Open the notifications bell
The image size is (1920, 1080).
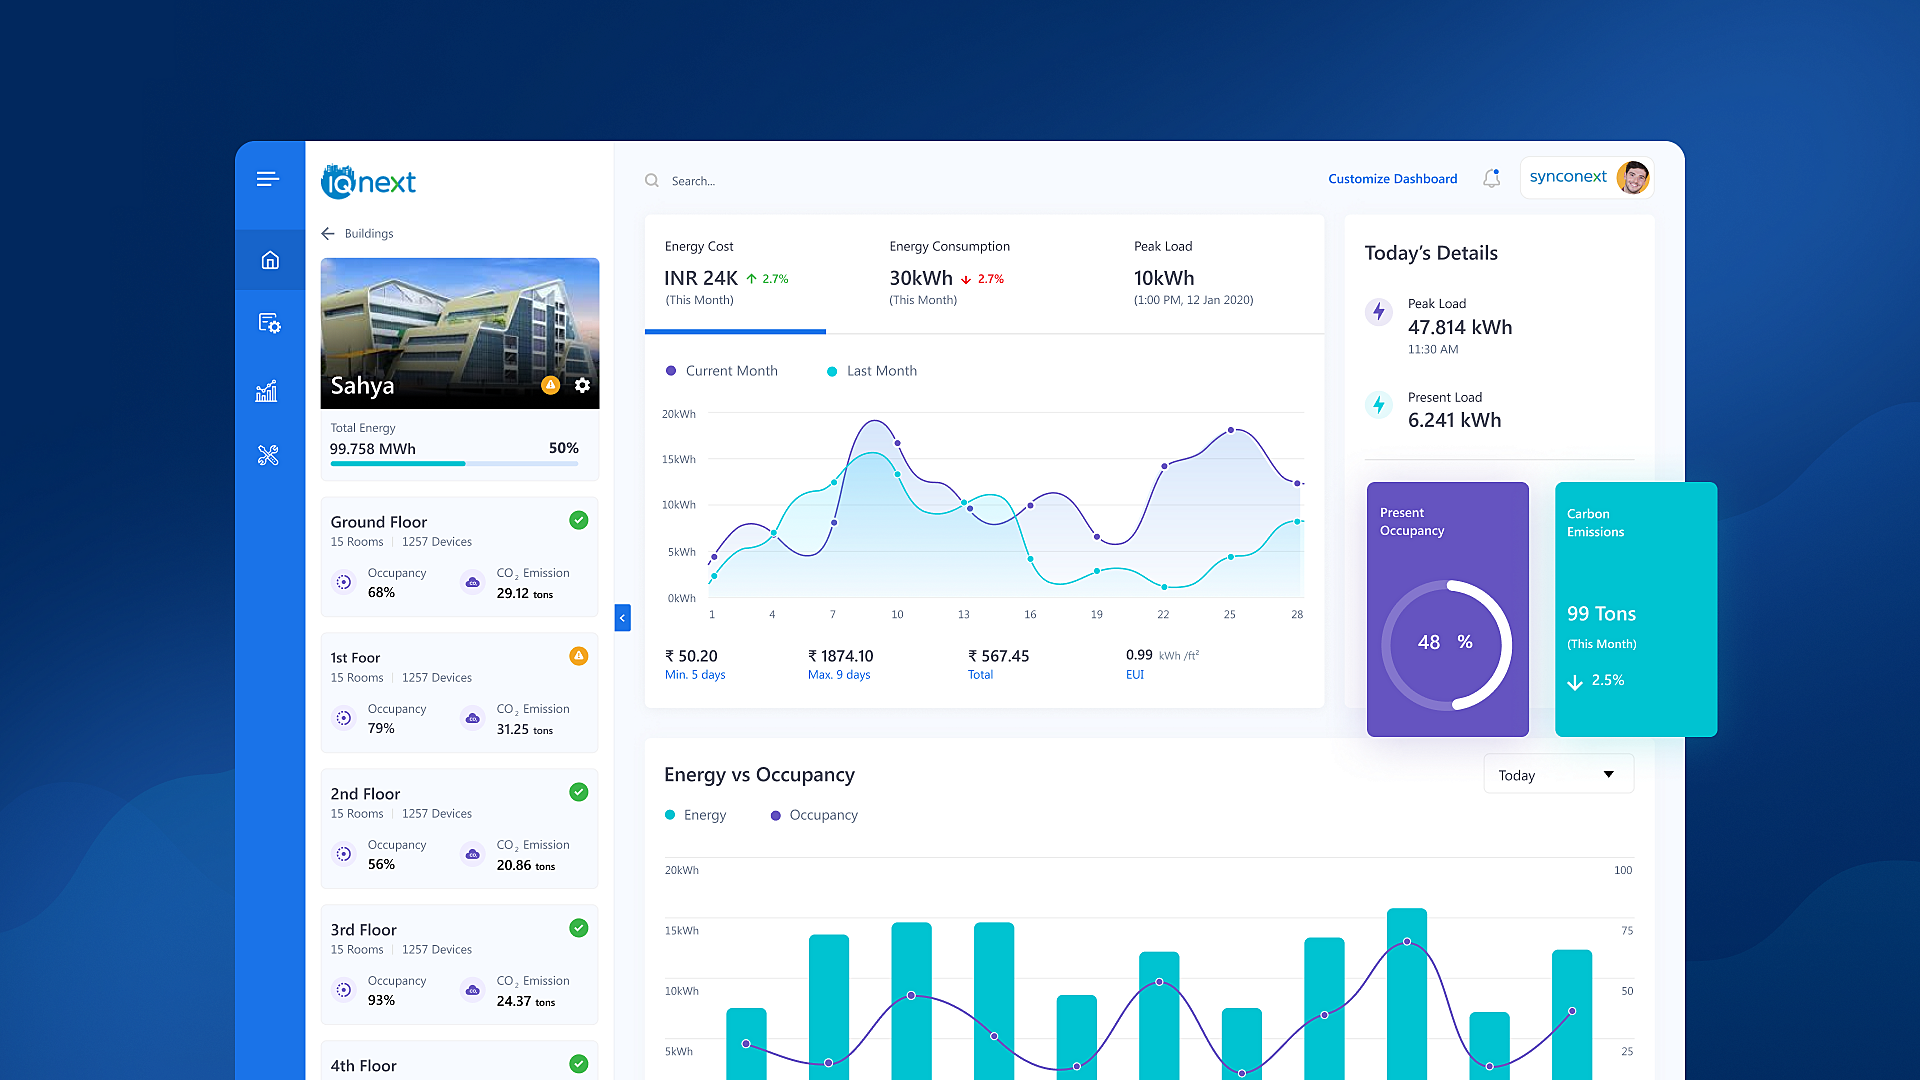click(x=1491, y=178)
